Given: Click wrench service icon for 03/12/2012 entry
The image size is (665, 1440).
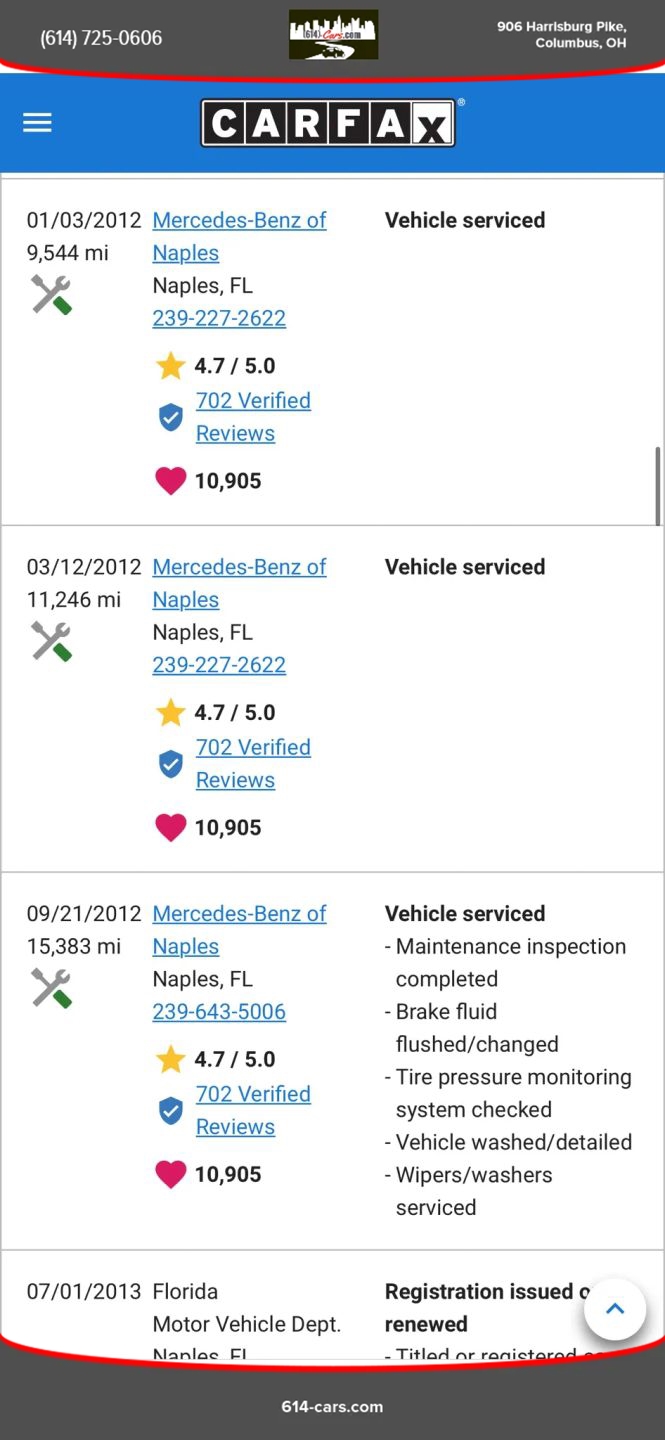Looking at the screenshot, I should coord(51,642).
